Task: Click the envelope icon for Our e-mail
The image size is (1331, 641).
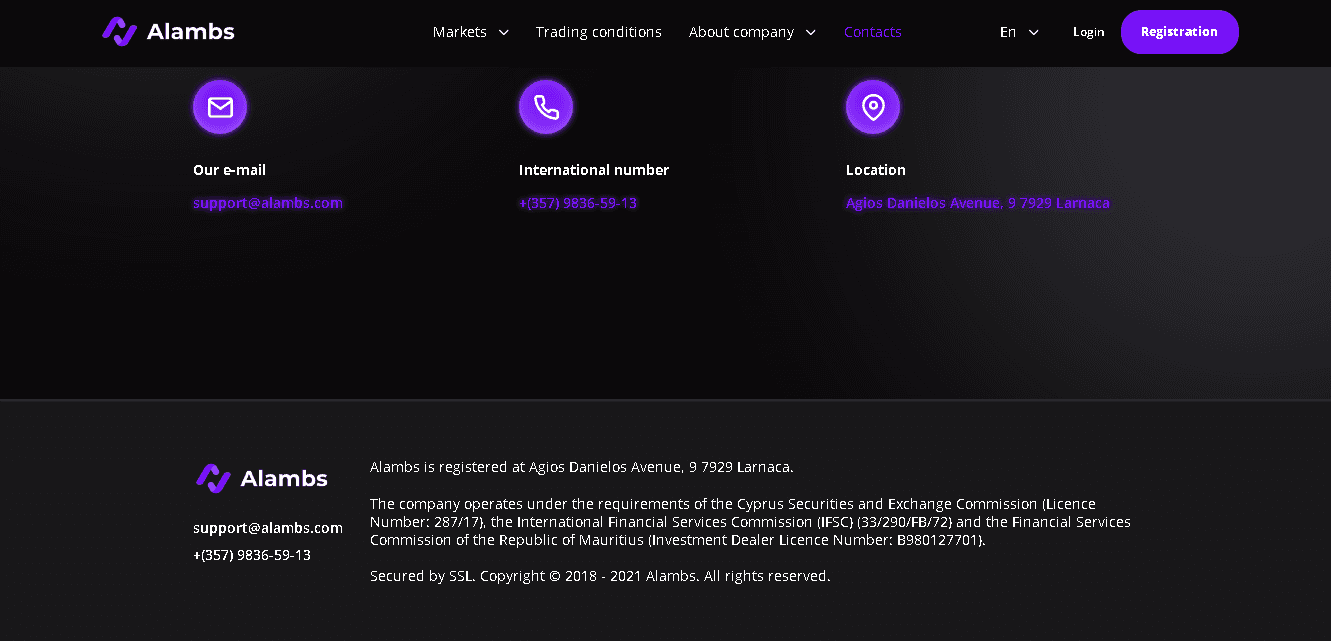Action: tap(219, 106)
